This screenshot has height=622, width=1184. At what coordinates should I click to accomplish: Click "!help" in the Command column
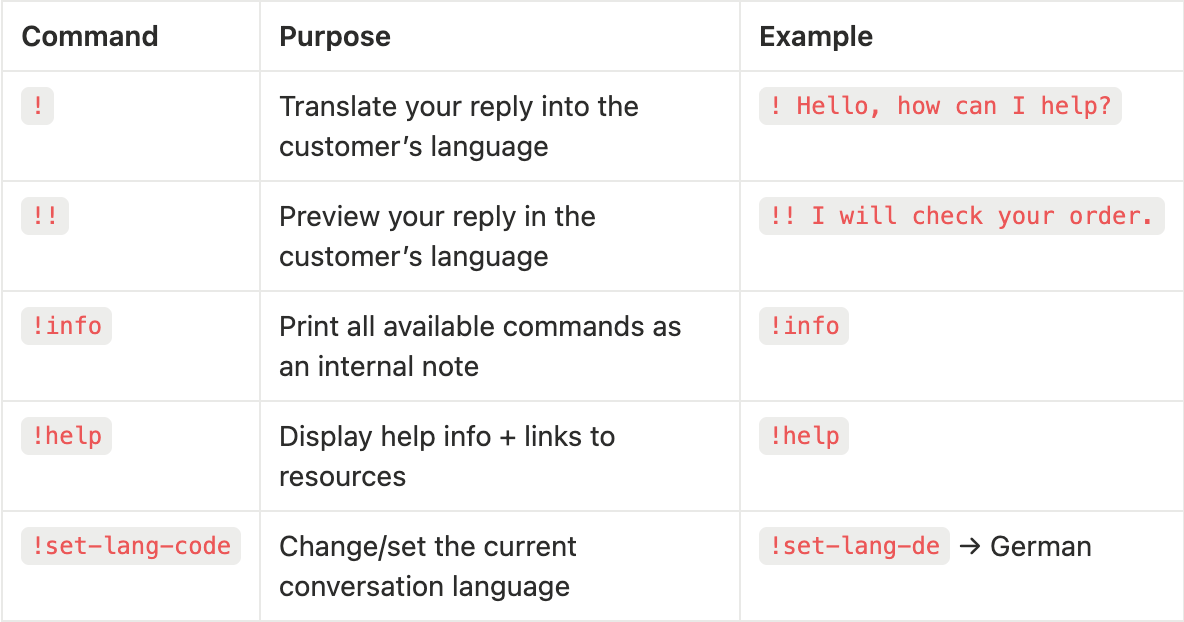click(66, 436)
